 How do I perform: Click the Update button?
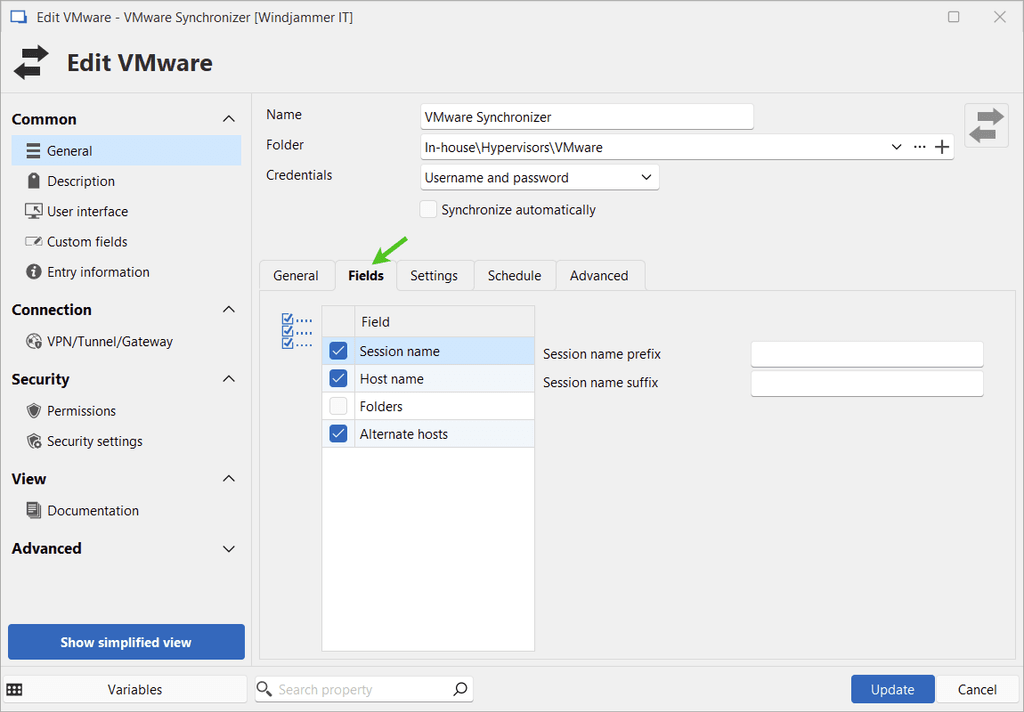(892, 689)
